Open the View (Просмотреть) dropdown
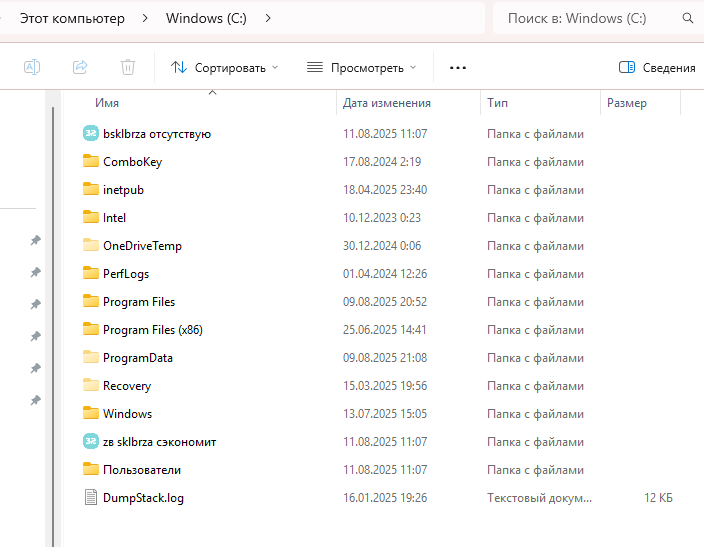Viewport: 704px width, 547px height. 362,68
